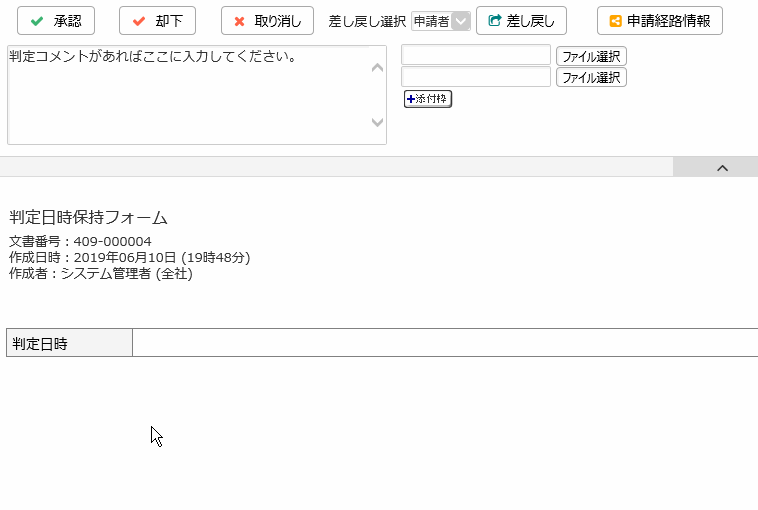Viewport: 758px width, 510px height.
Task: Open 申請経路情報 route information
Action: [659, 21]
